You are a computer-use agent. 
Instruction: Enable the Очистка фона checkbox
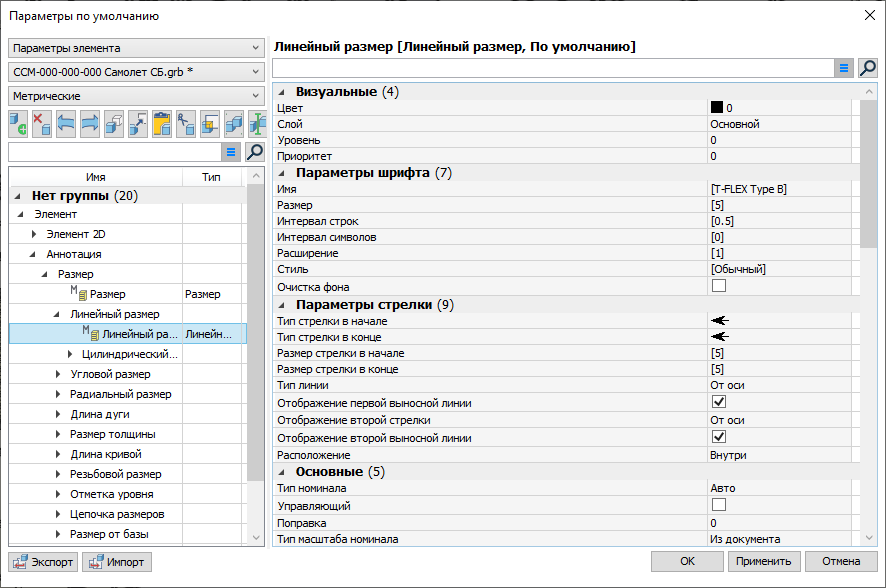click(x=718, y=287)
